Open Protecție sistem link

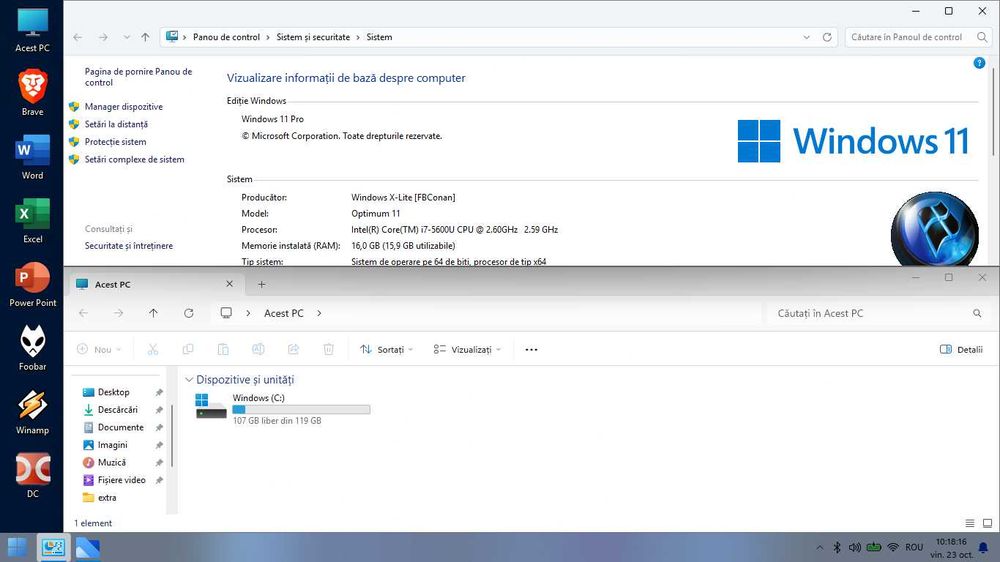pyautogui.click(x=115, y=142)
